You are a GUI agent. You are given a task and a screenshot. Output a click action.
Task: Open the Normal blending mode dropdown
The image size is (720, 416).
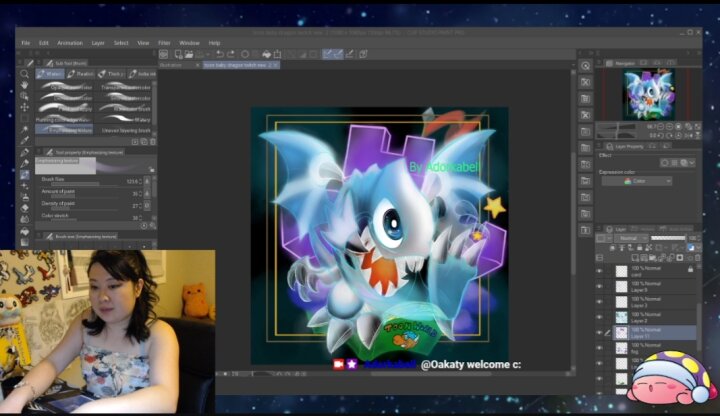coord(631,238)
